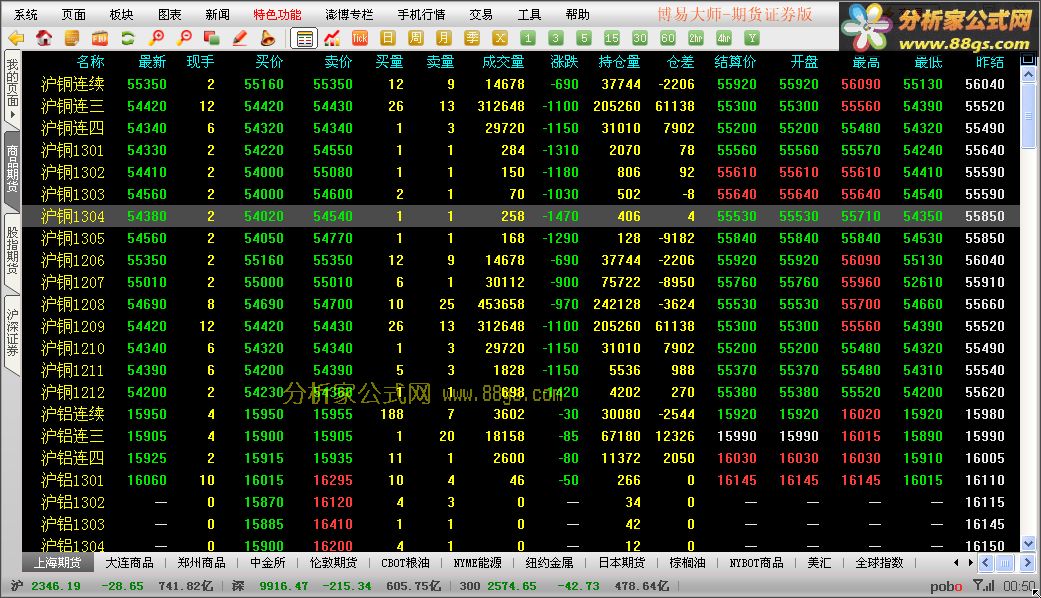Open the 帮助 menu
Image resolution: width=1041 pixels, height=598 pixels.
(577, 14)
